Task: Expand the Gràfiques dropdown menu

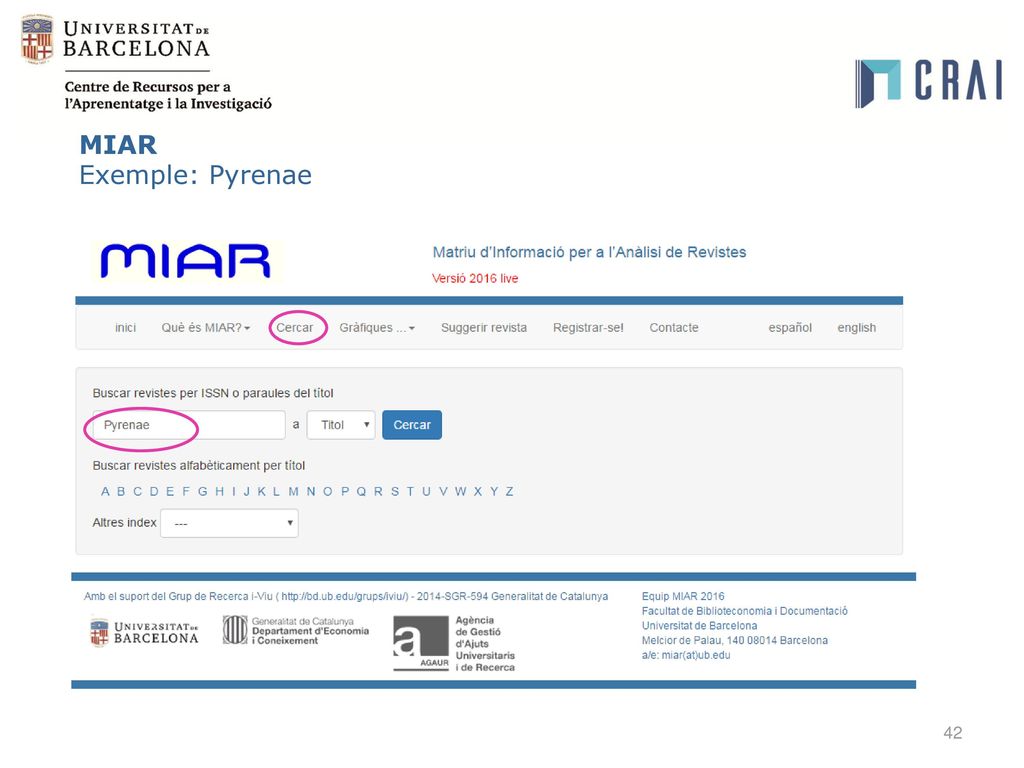Action: [377, 328]
